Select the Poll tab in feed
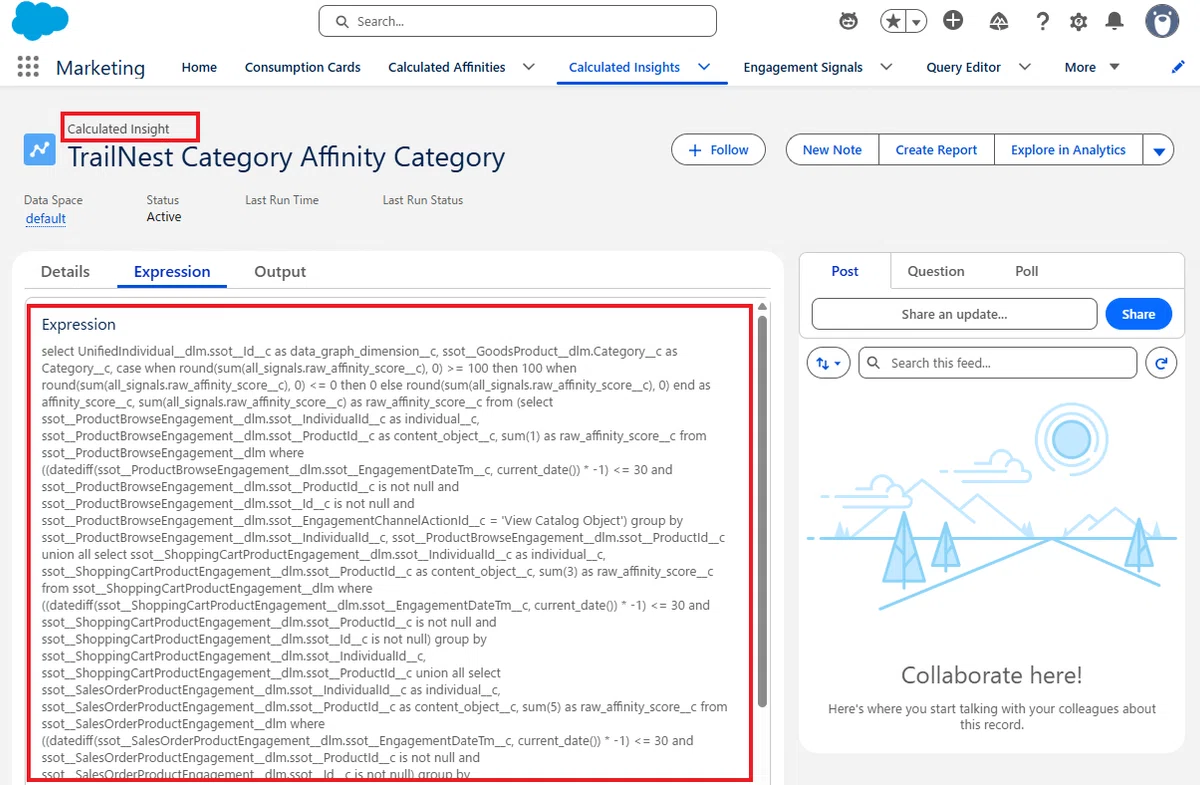The width and height of the screenshot is (1200, 785). pos(1027,271)
